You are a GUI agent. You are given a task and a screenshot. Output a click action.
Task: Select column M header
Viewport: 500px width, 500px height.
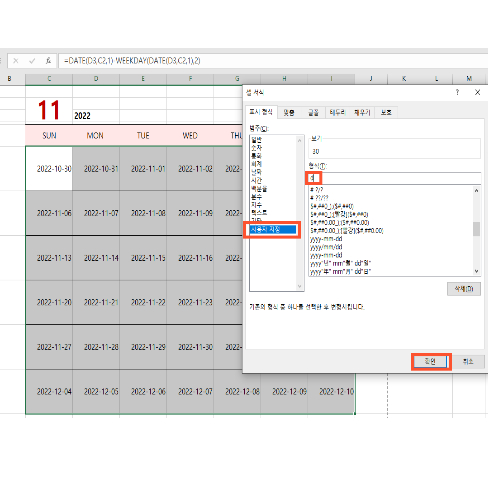click(469, 79)
